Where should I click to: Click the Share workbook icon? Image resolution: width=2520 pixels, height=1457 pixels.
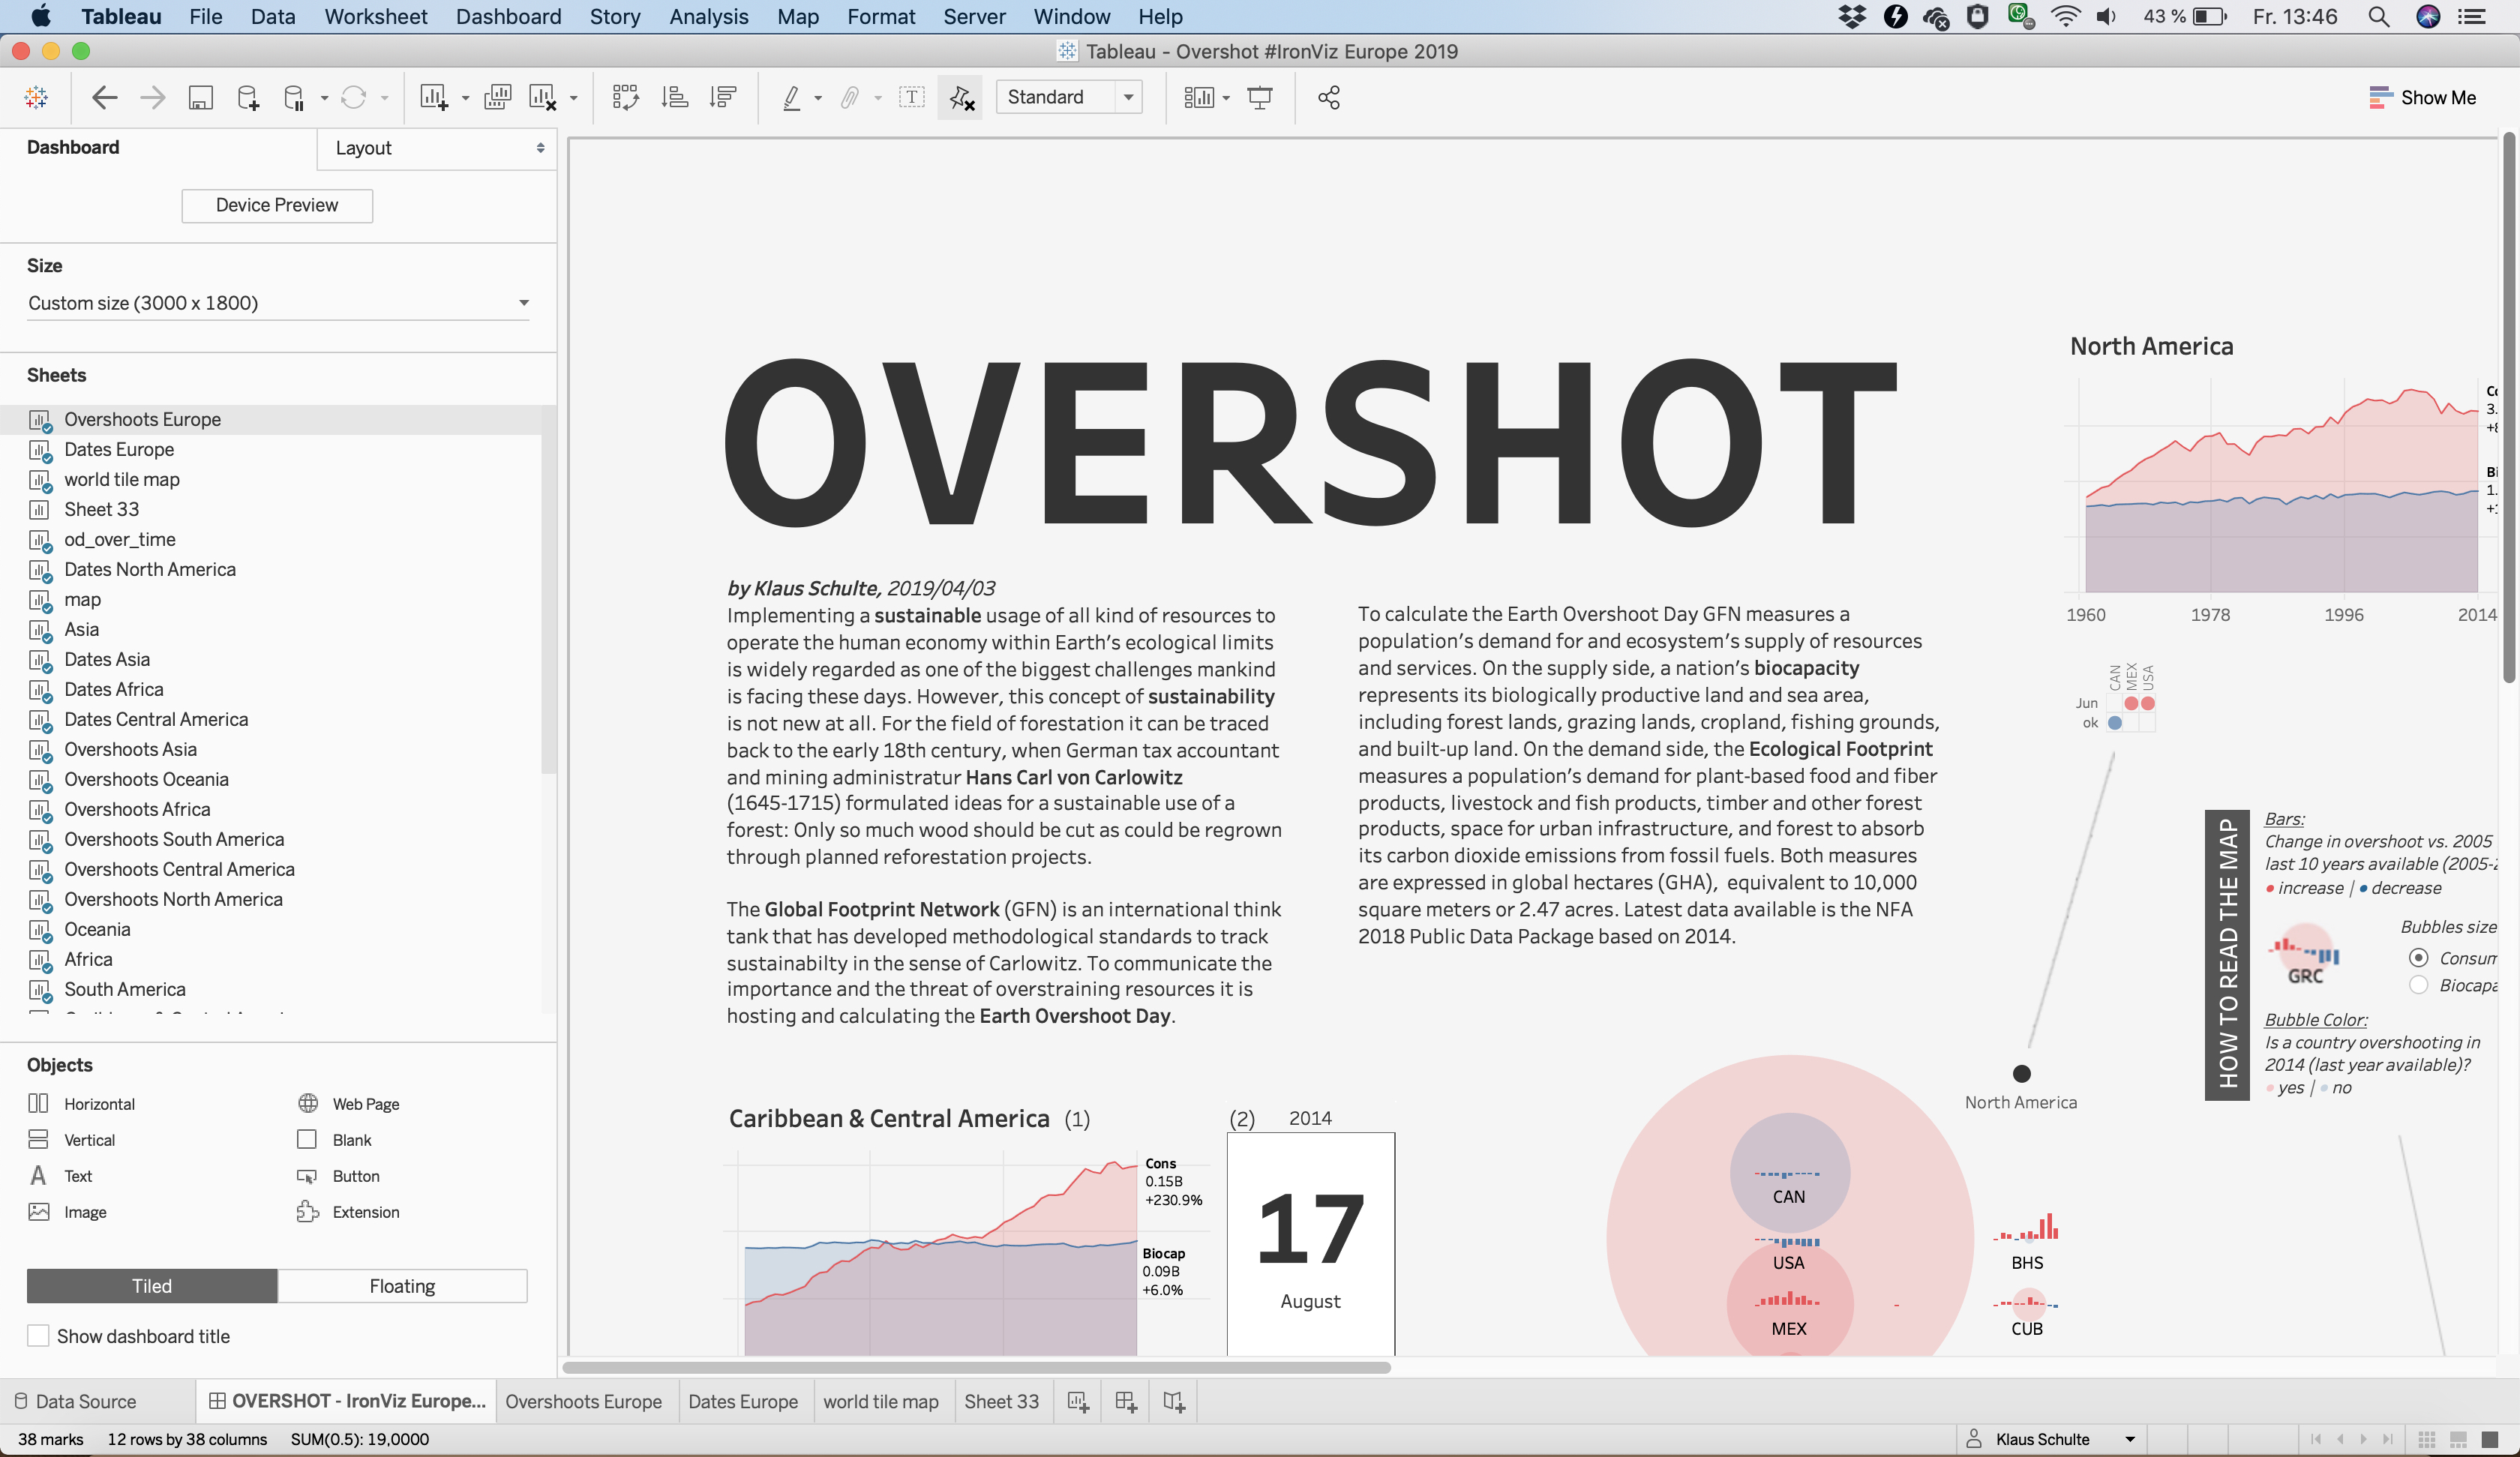click(1328, 97)
